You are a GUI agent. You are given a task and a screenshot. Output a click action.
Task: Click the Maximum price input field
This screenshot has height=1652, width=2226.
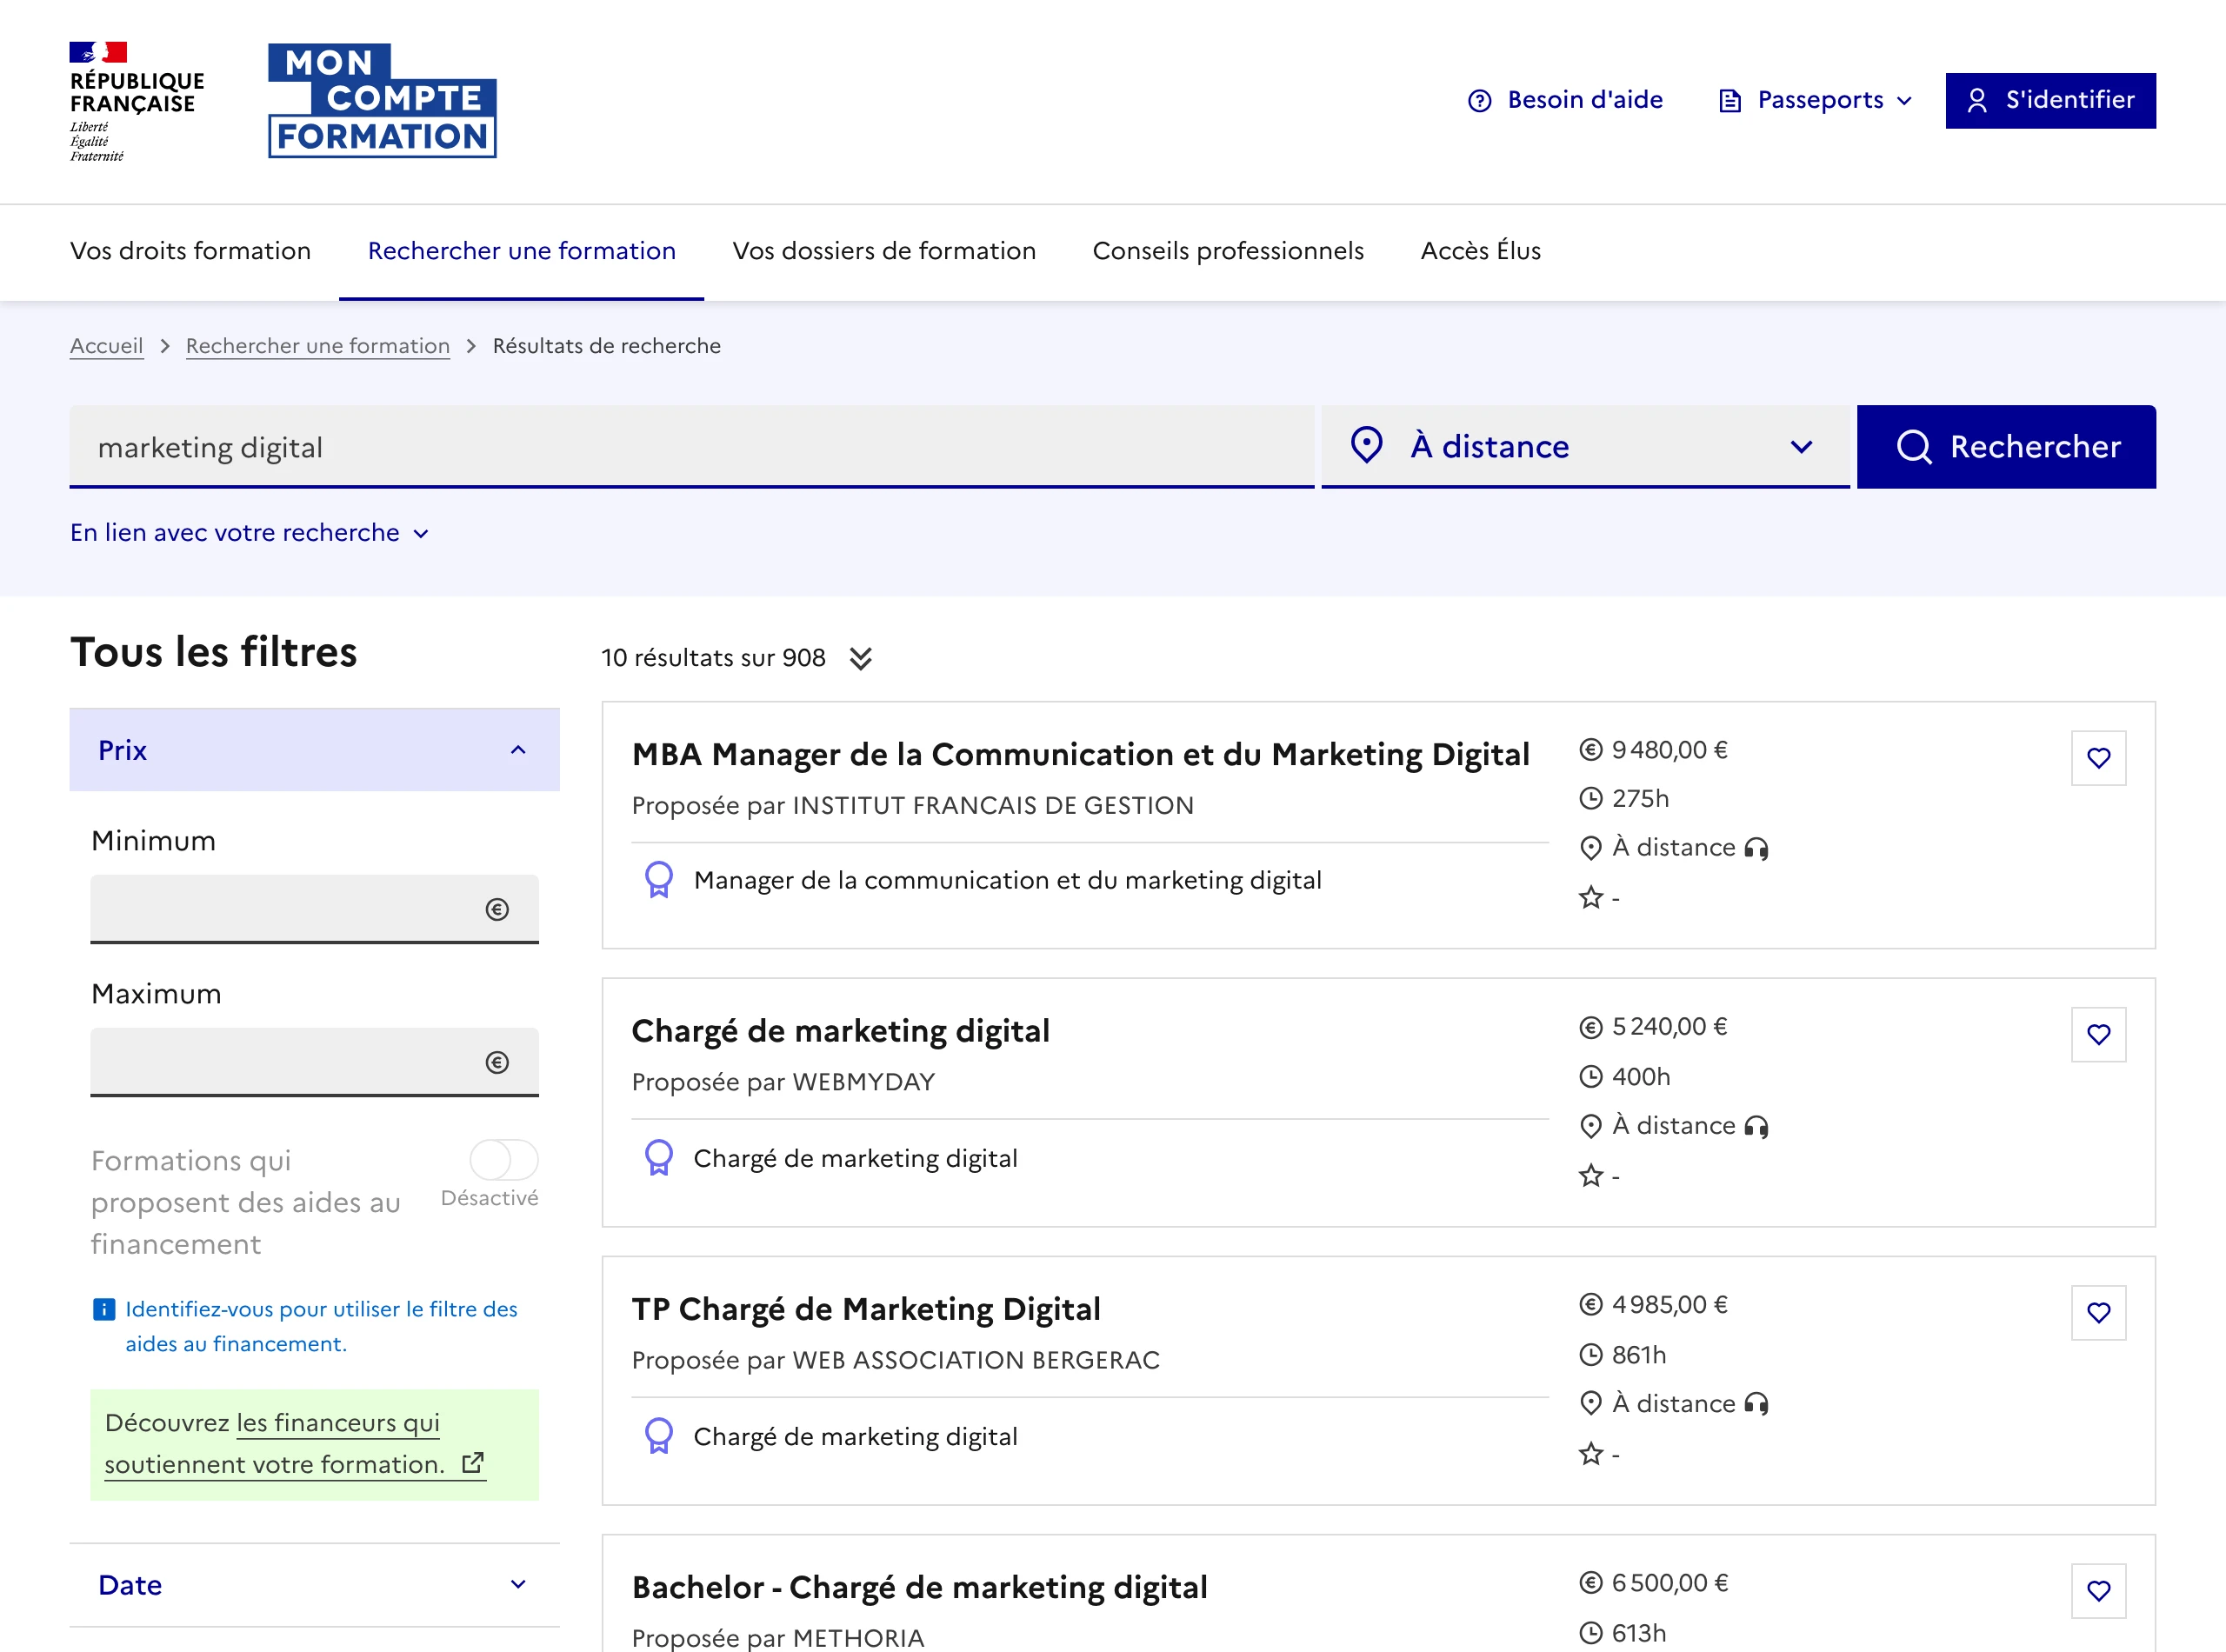tap(314, 1062)
